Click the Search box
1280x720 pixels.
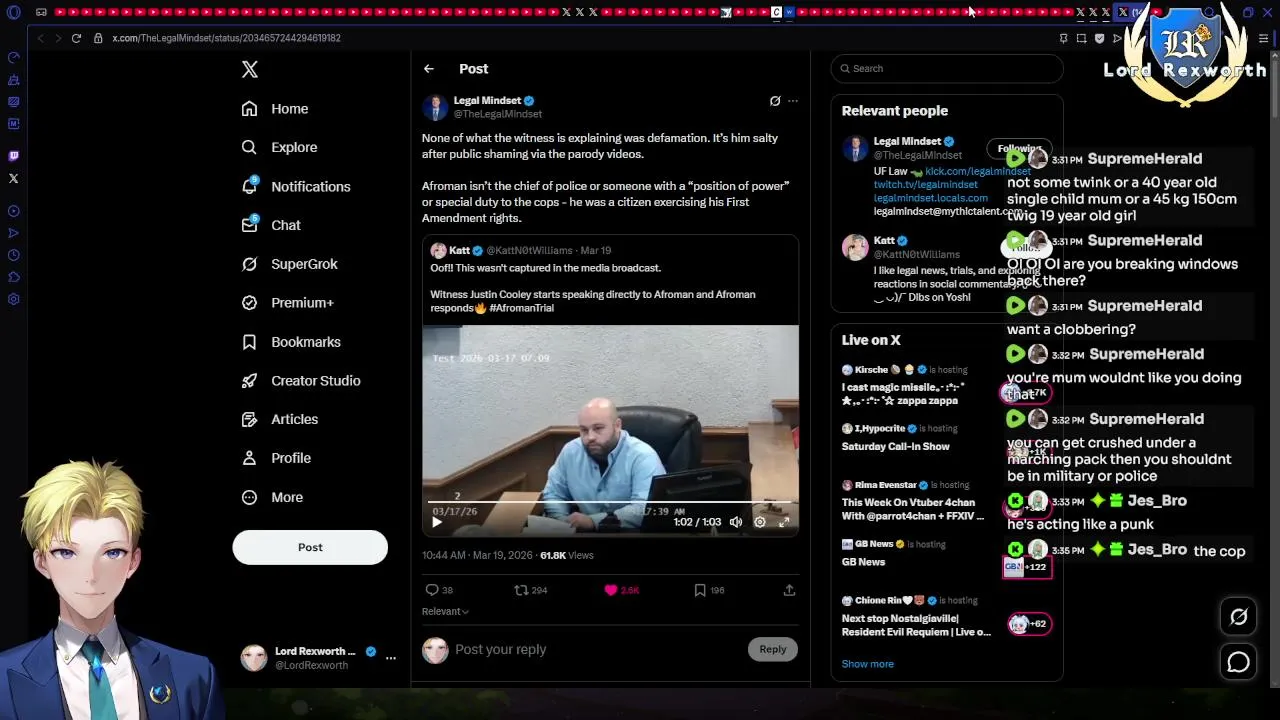[x=946, y=68]
